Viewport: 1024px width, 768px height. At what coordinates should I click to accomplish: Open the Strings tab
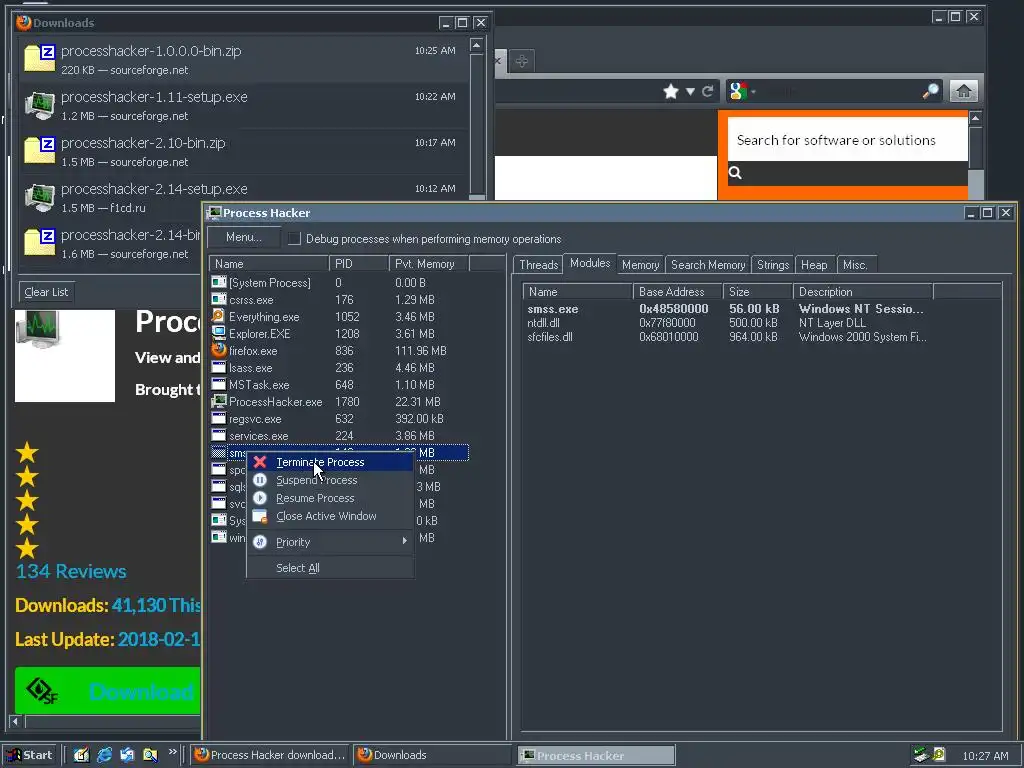pos(773,264)
